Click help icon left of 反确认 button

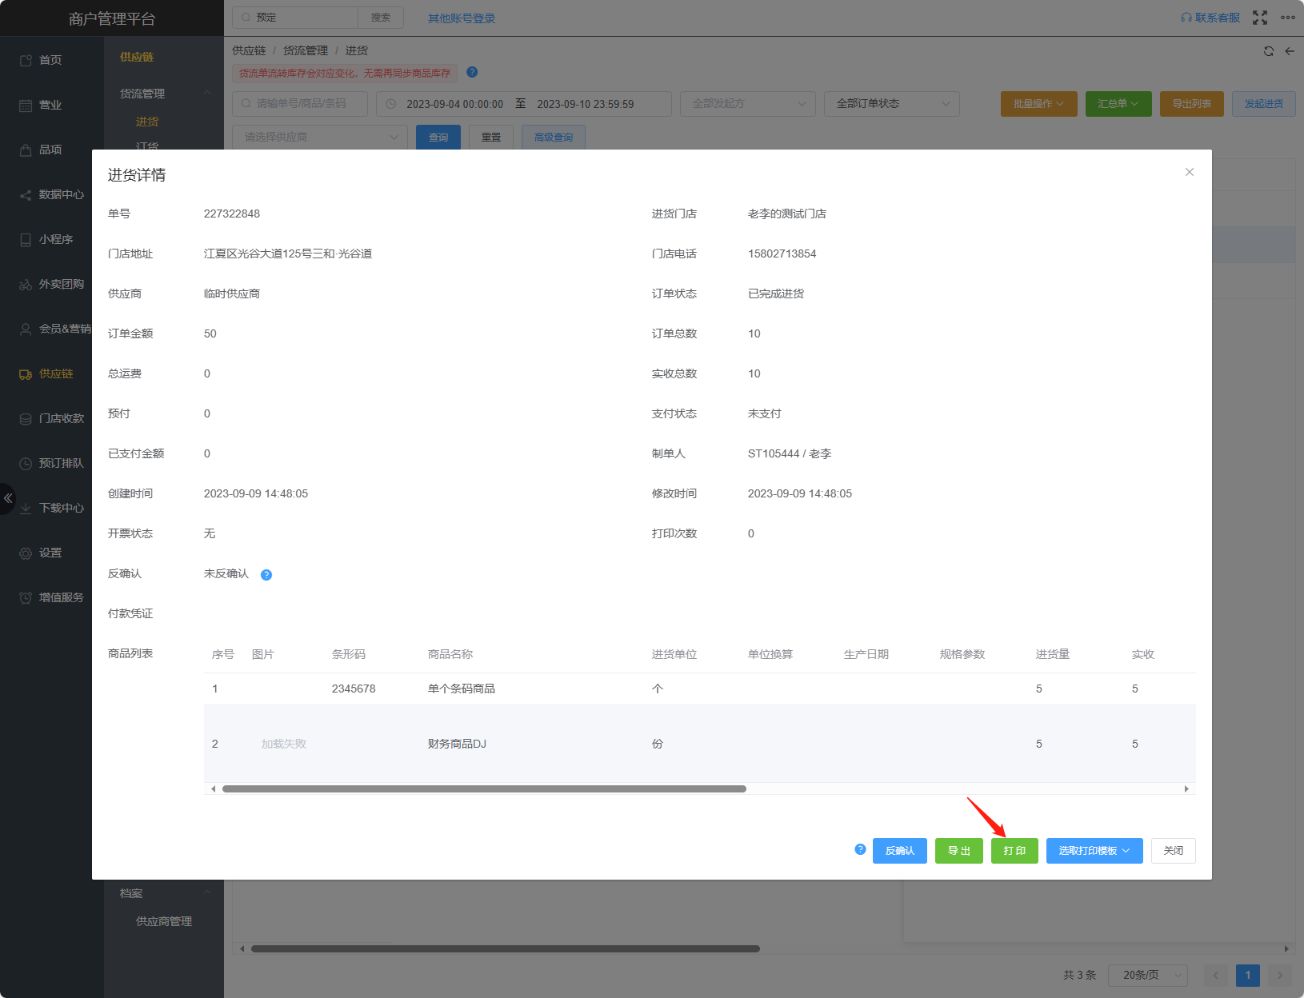click(860, 849)
